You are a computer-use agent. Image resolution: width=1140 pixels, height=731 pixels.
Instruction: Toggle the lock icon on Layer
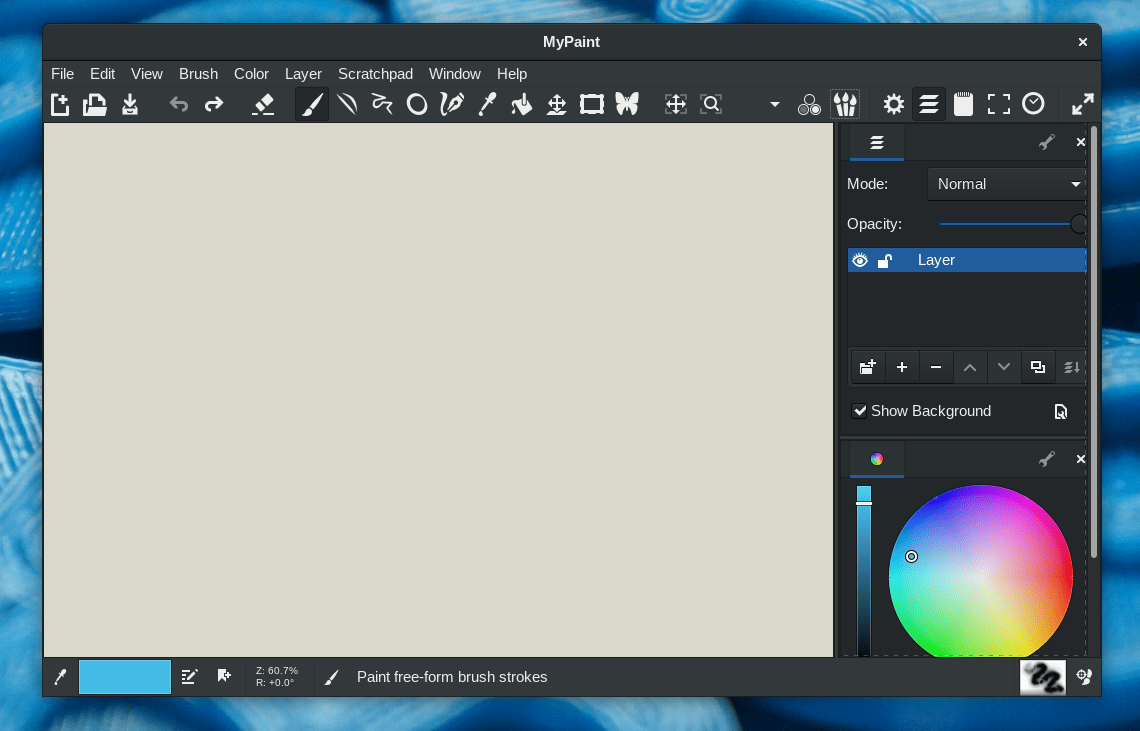tap(885, 260)
